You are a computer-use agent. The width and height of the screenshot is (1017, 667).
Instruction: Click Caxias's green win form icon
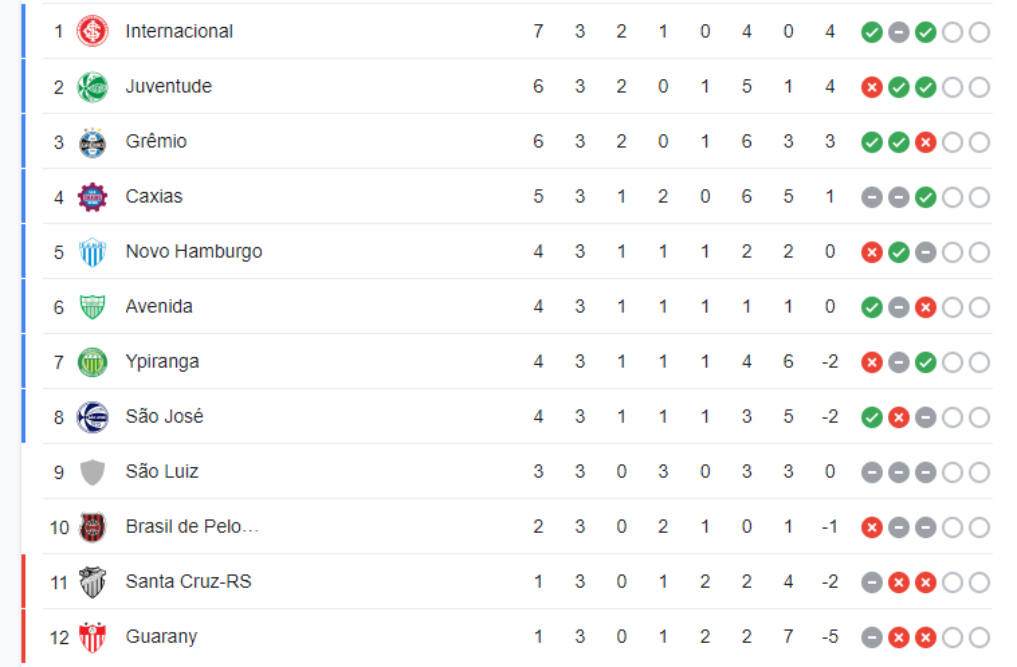(926, 197)
